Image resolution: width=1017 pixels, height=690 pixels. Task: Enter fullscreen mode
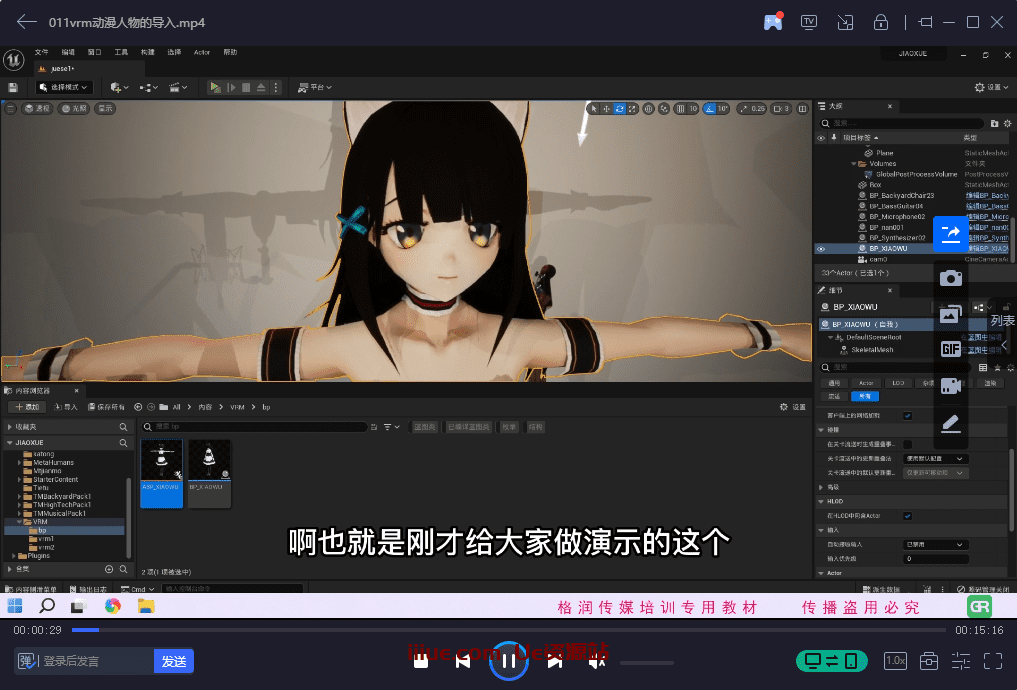coord(993,661)
